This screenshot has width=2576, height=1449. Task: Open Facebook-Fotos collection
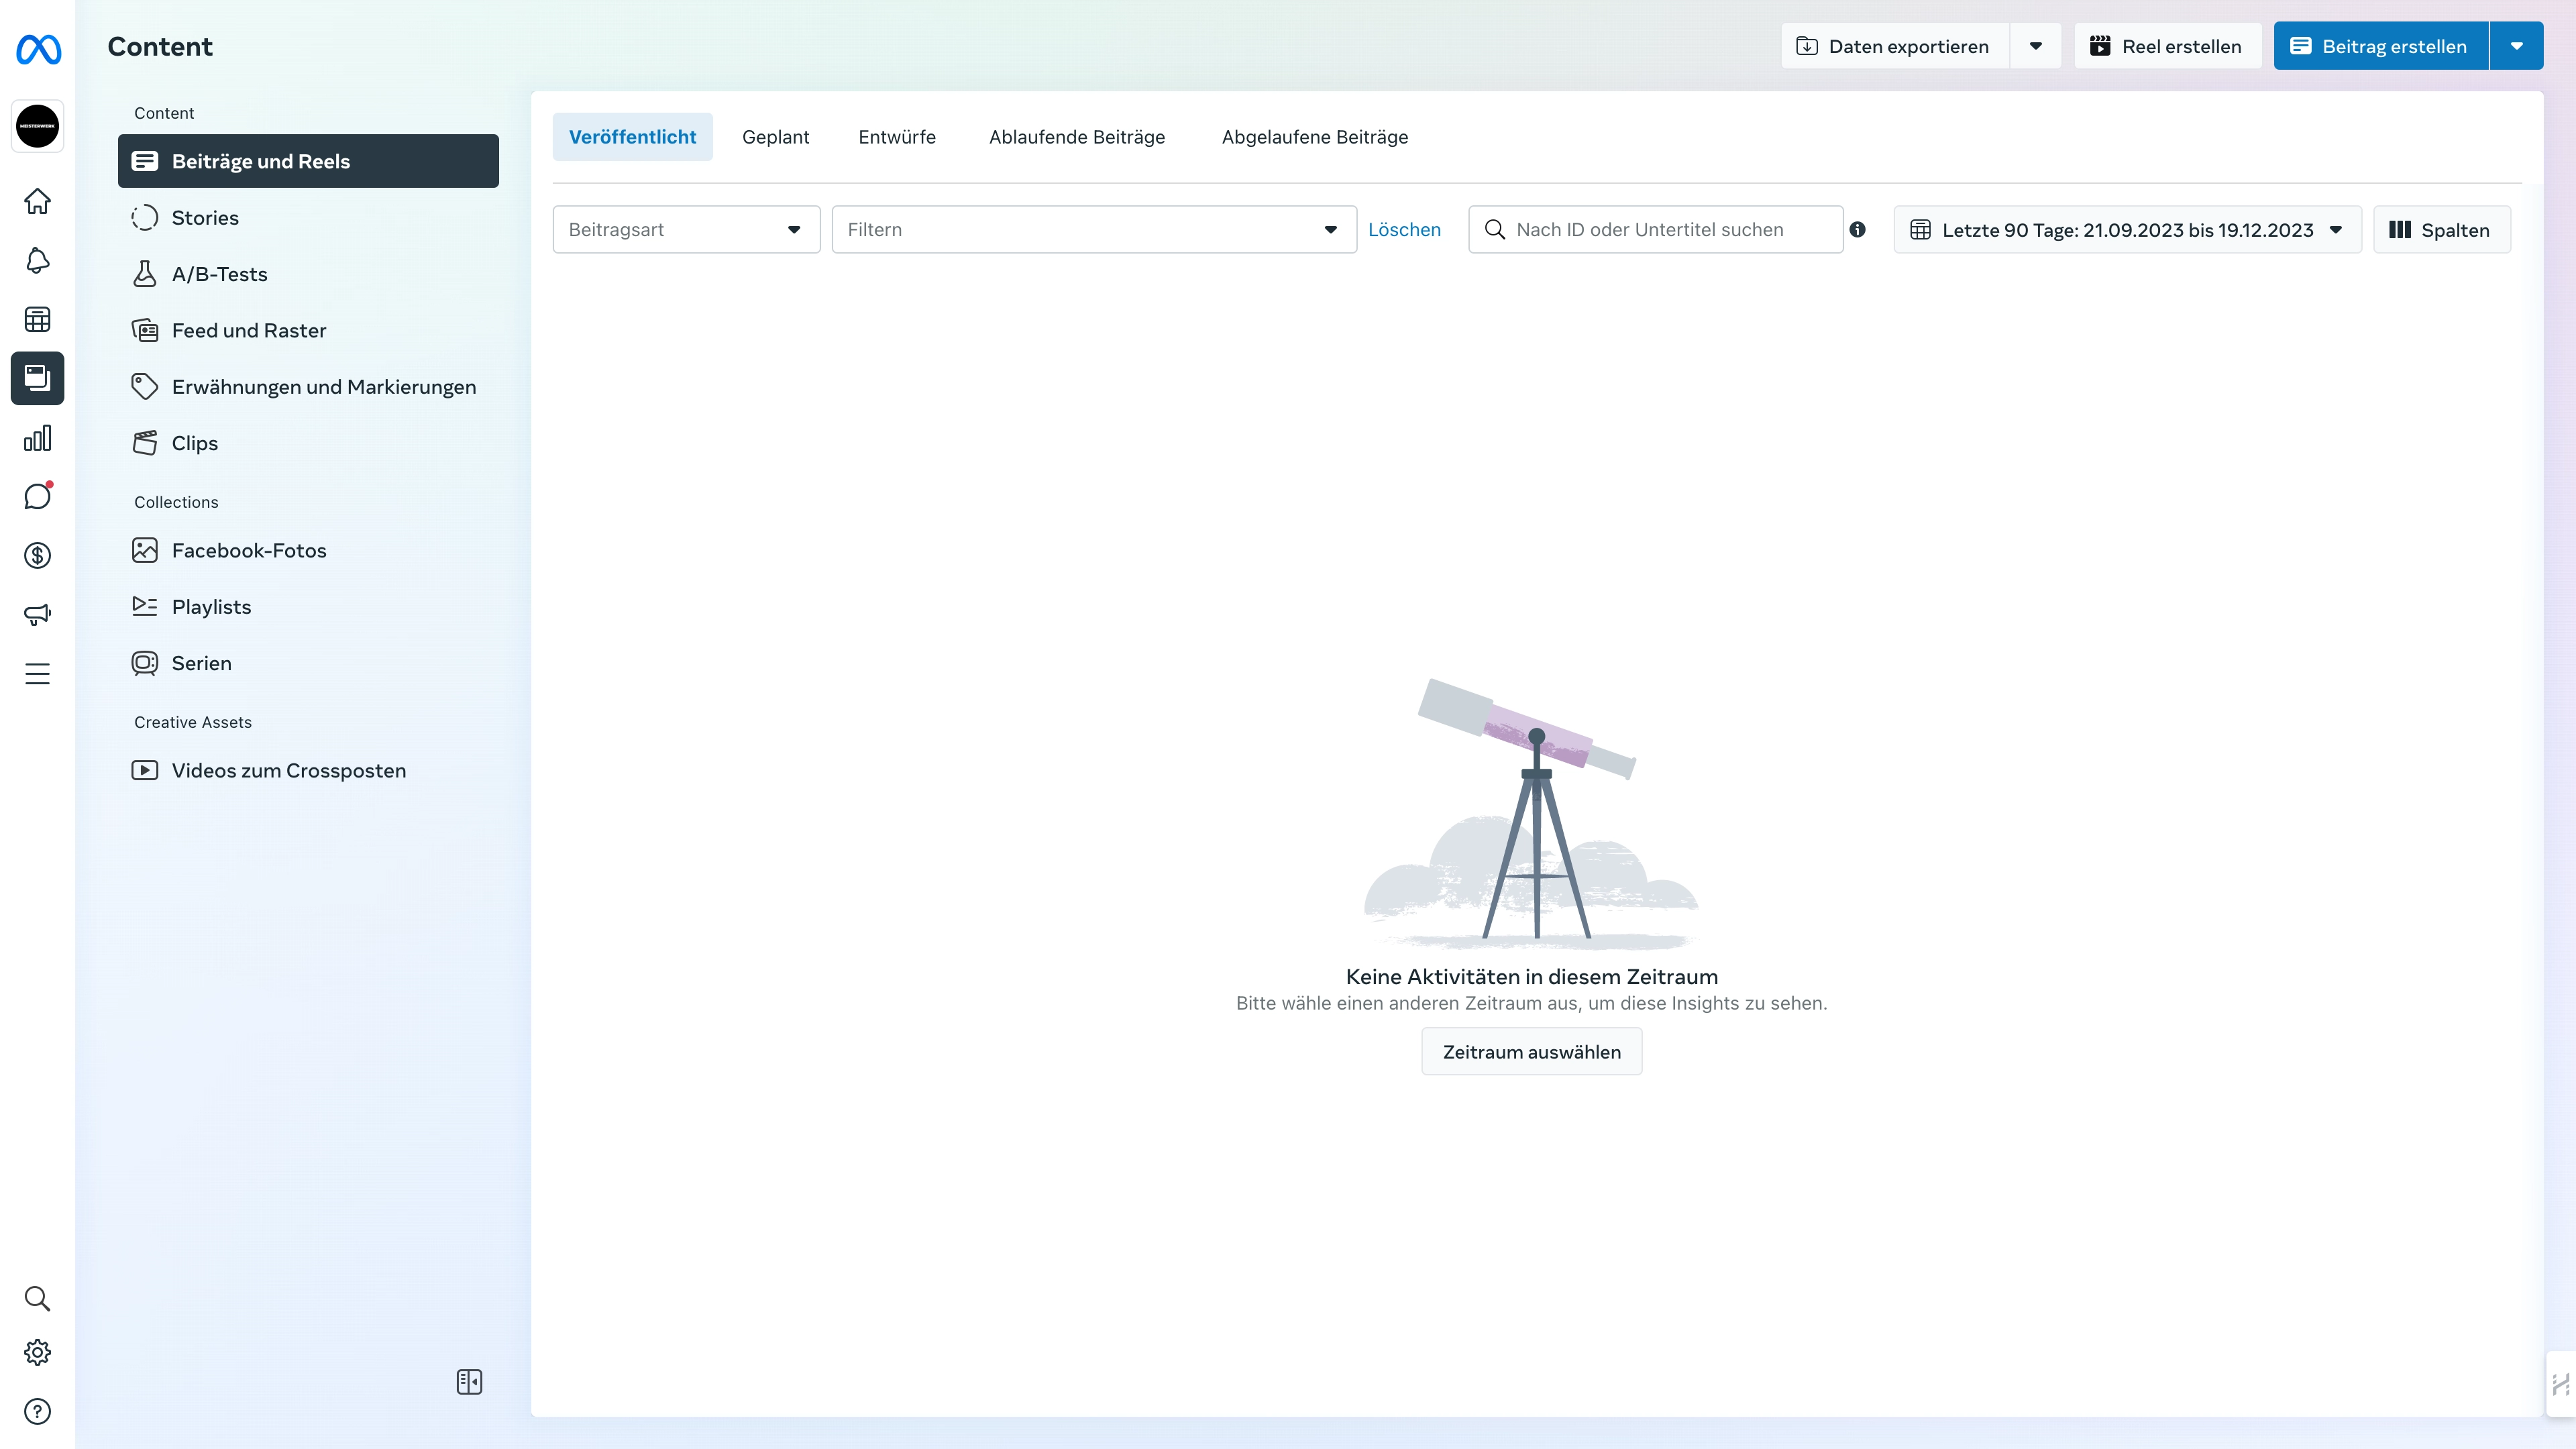pyautogui.click(x=308, y=550)
